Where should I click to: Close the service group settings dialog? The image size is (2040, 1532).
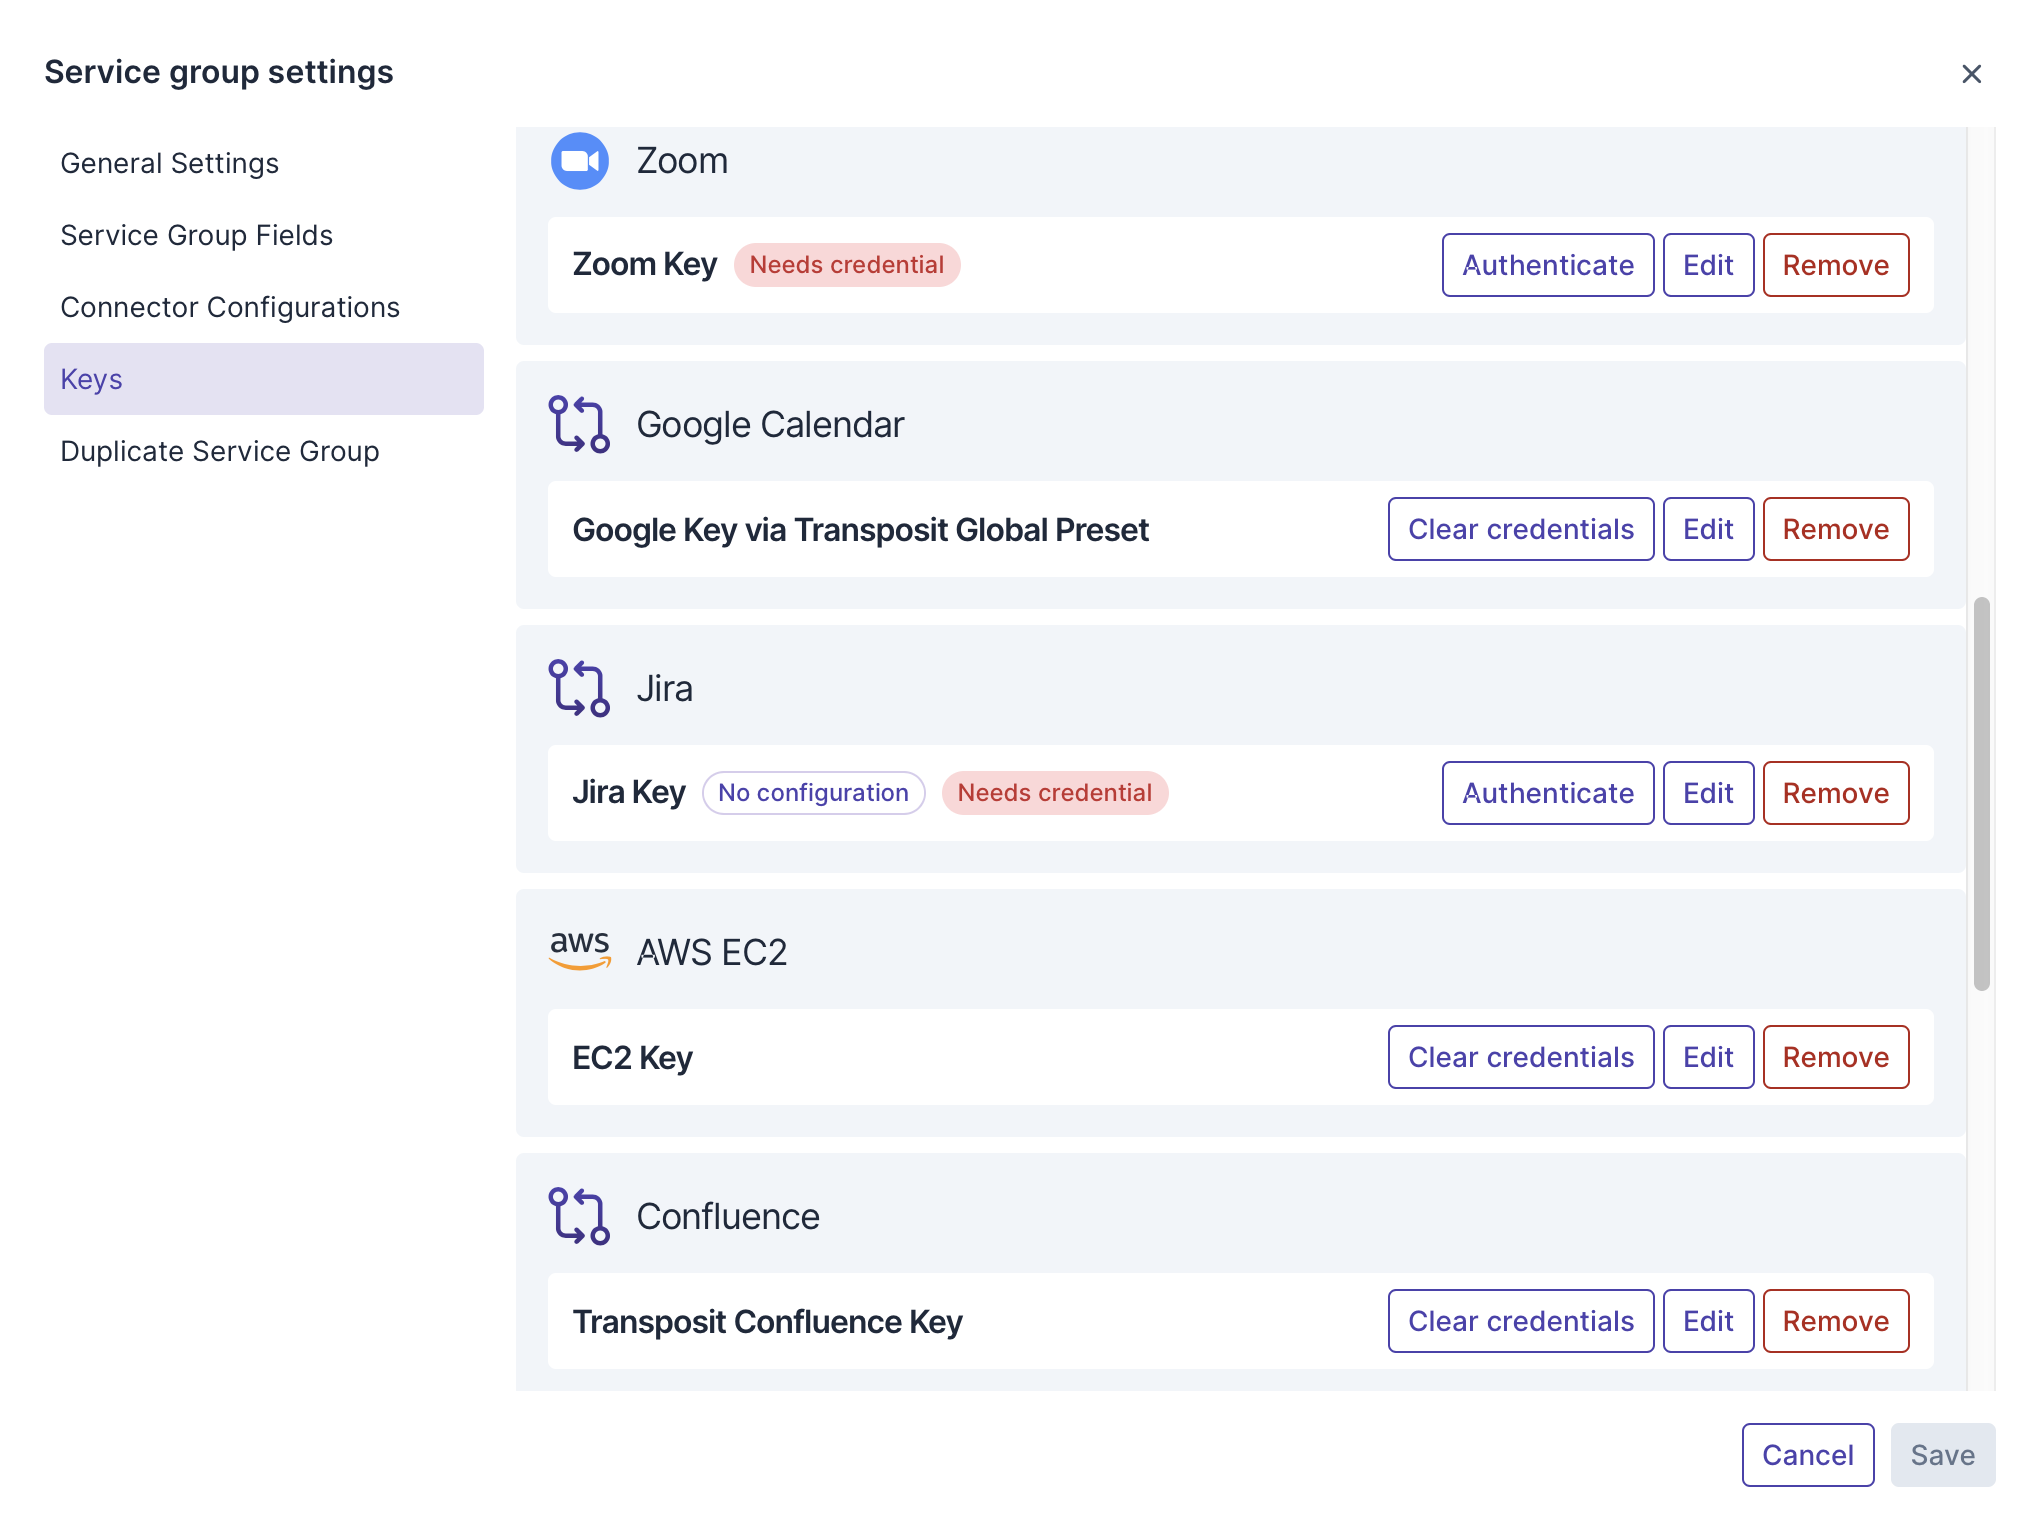click(1971, 74)
